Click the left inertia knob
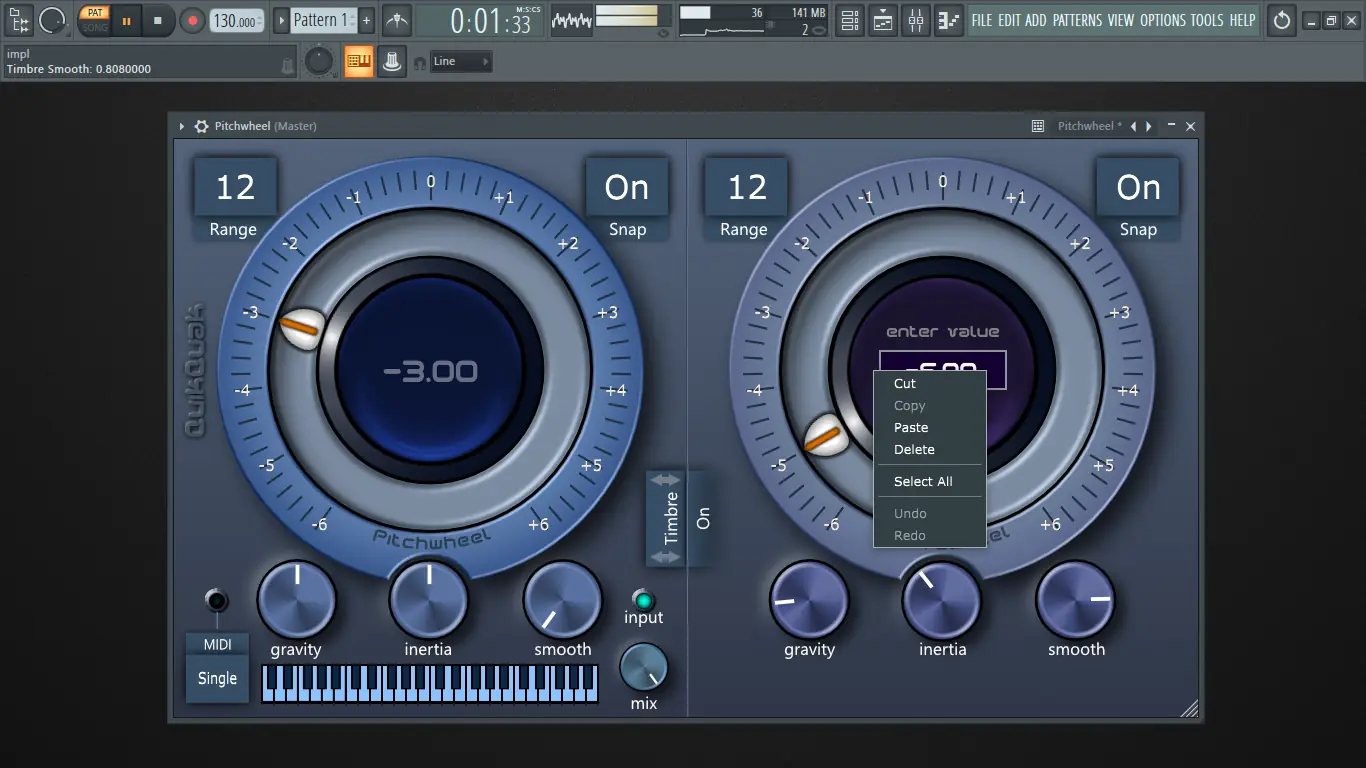Viewport: 1366px width, 768px height. [x=429, y=600]
